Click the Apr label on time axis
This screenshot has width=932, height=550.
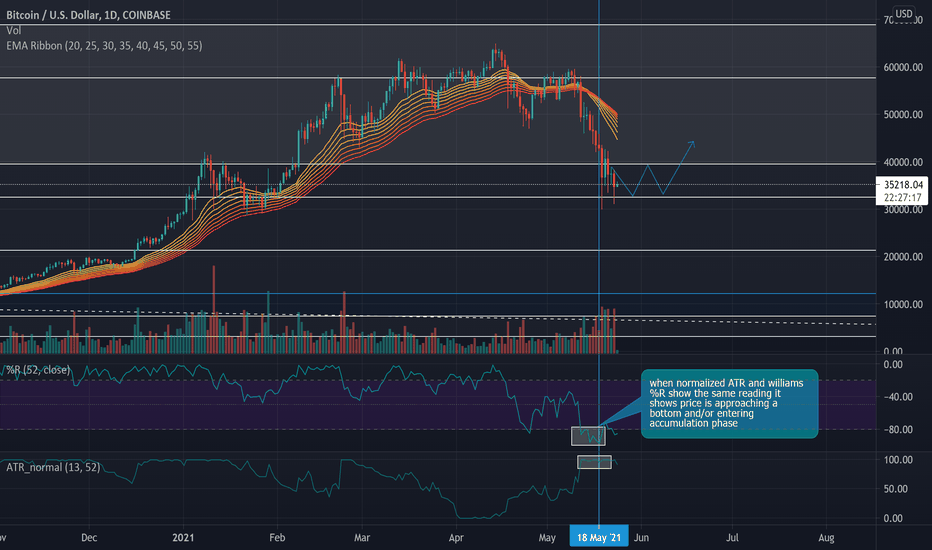tap(456, 538)
